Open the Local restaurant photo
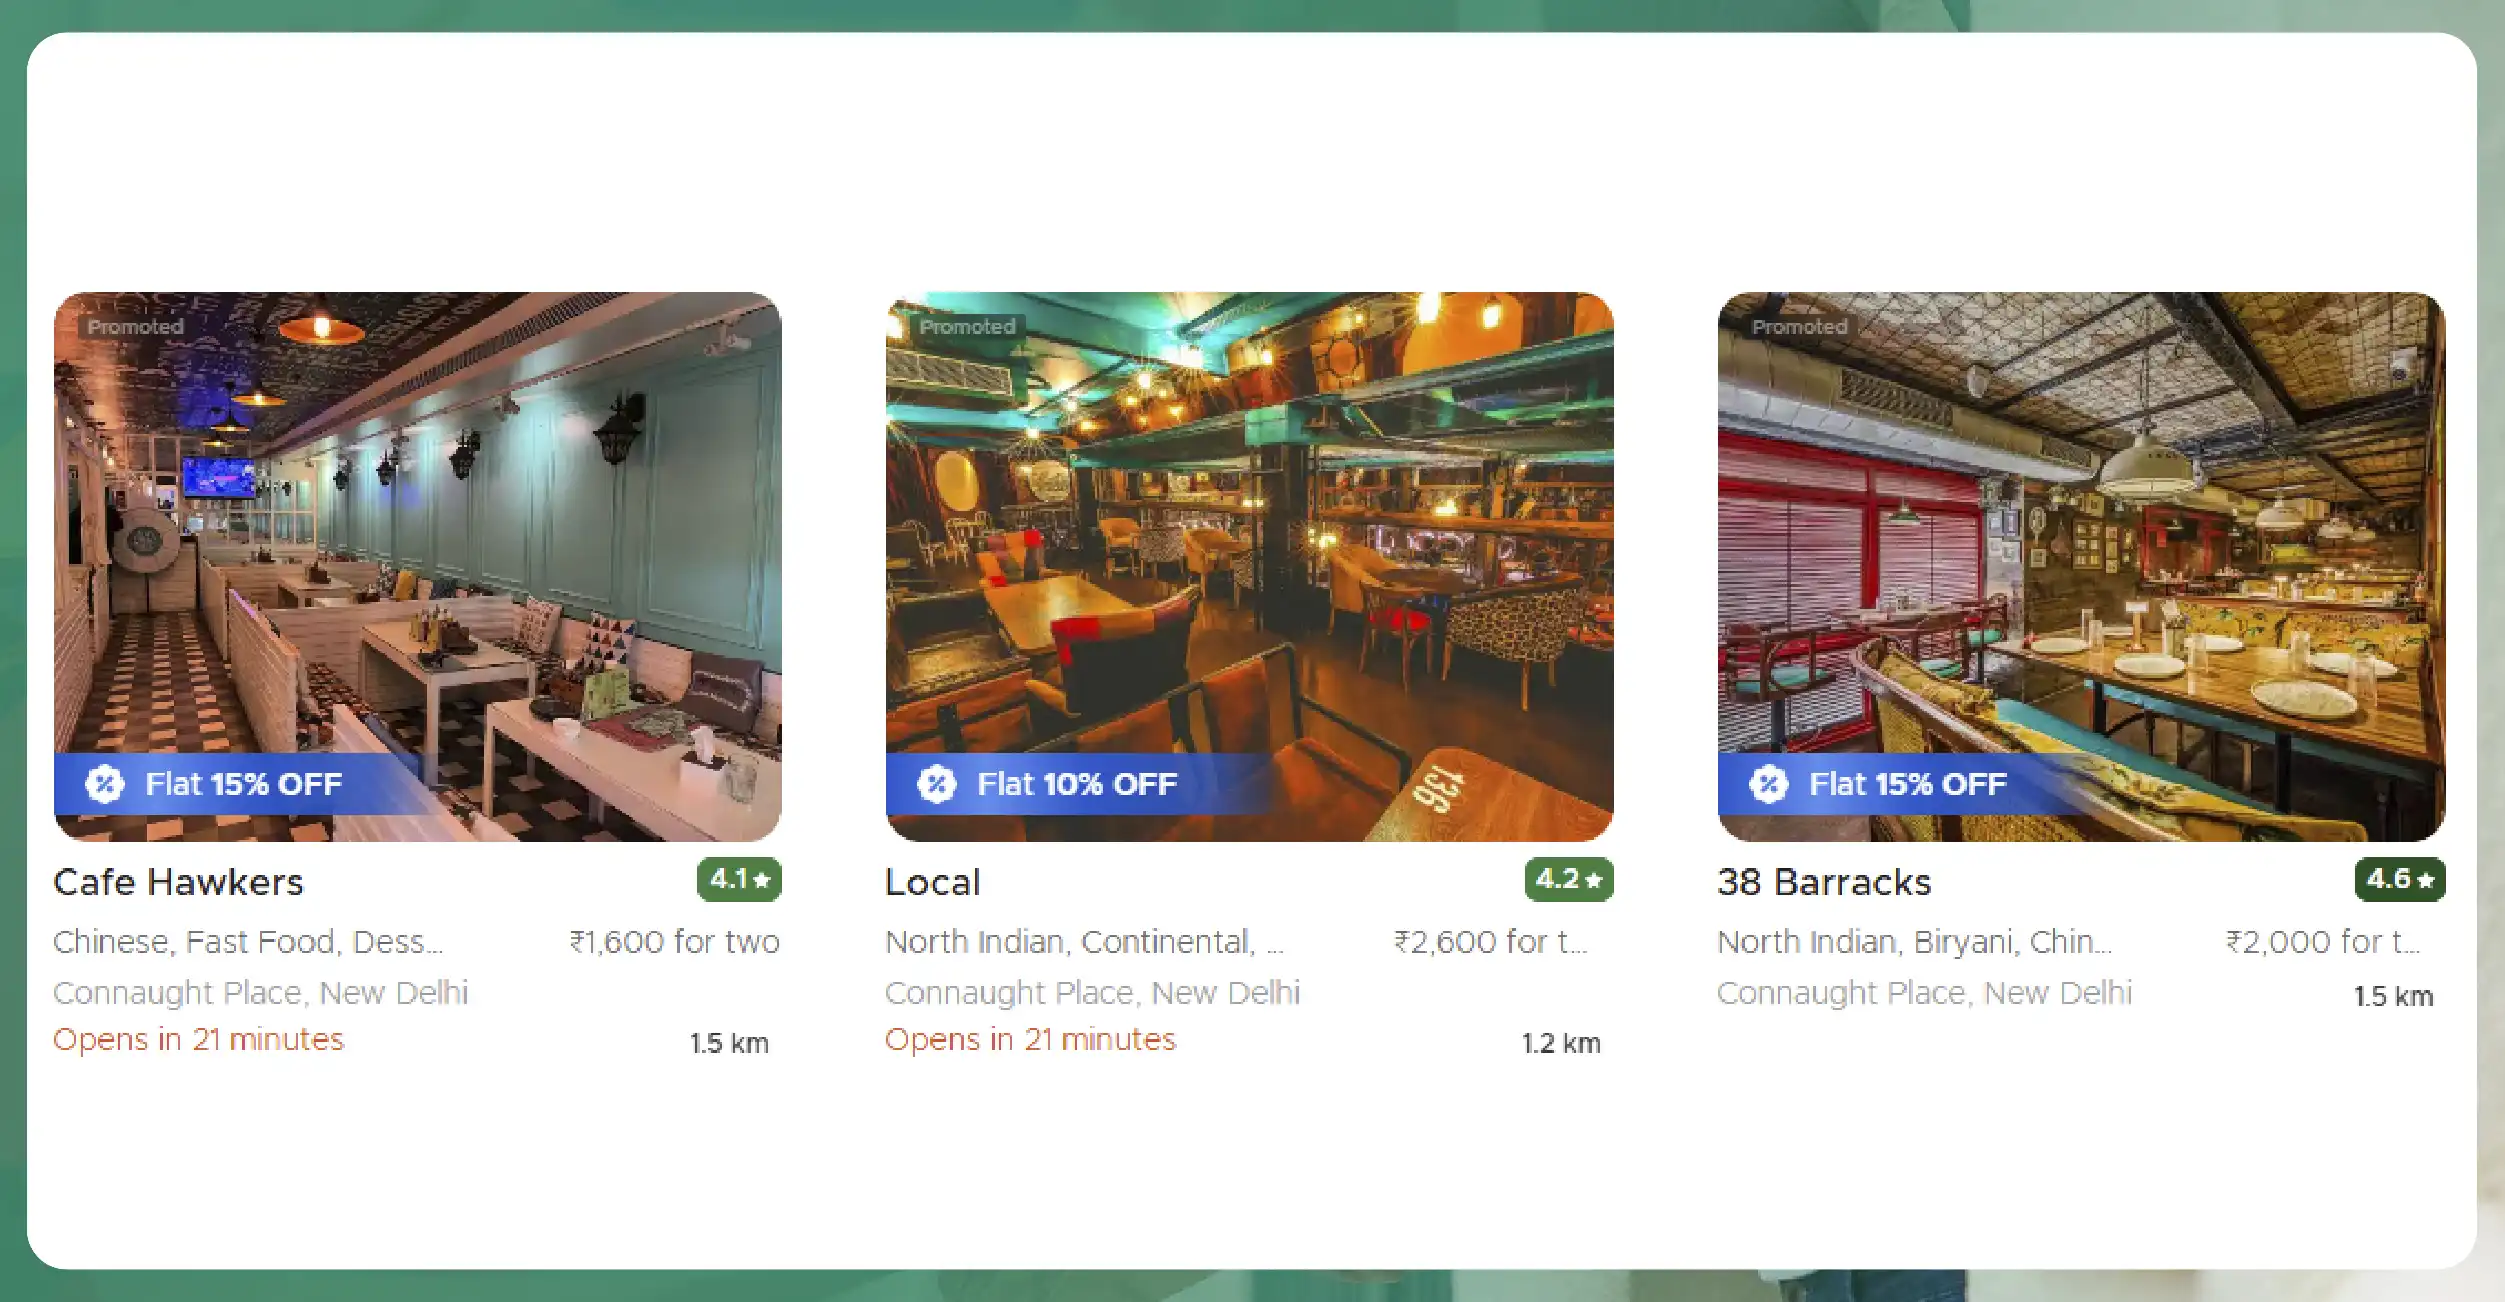This screenshot has width=2505, height=1302. [x=1250, y=566]
